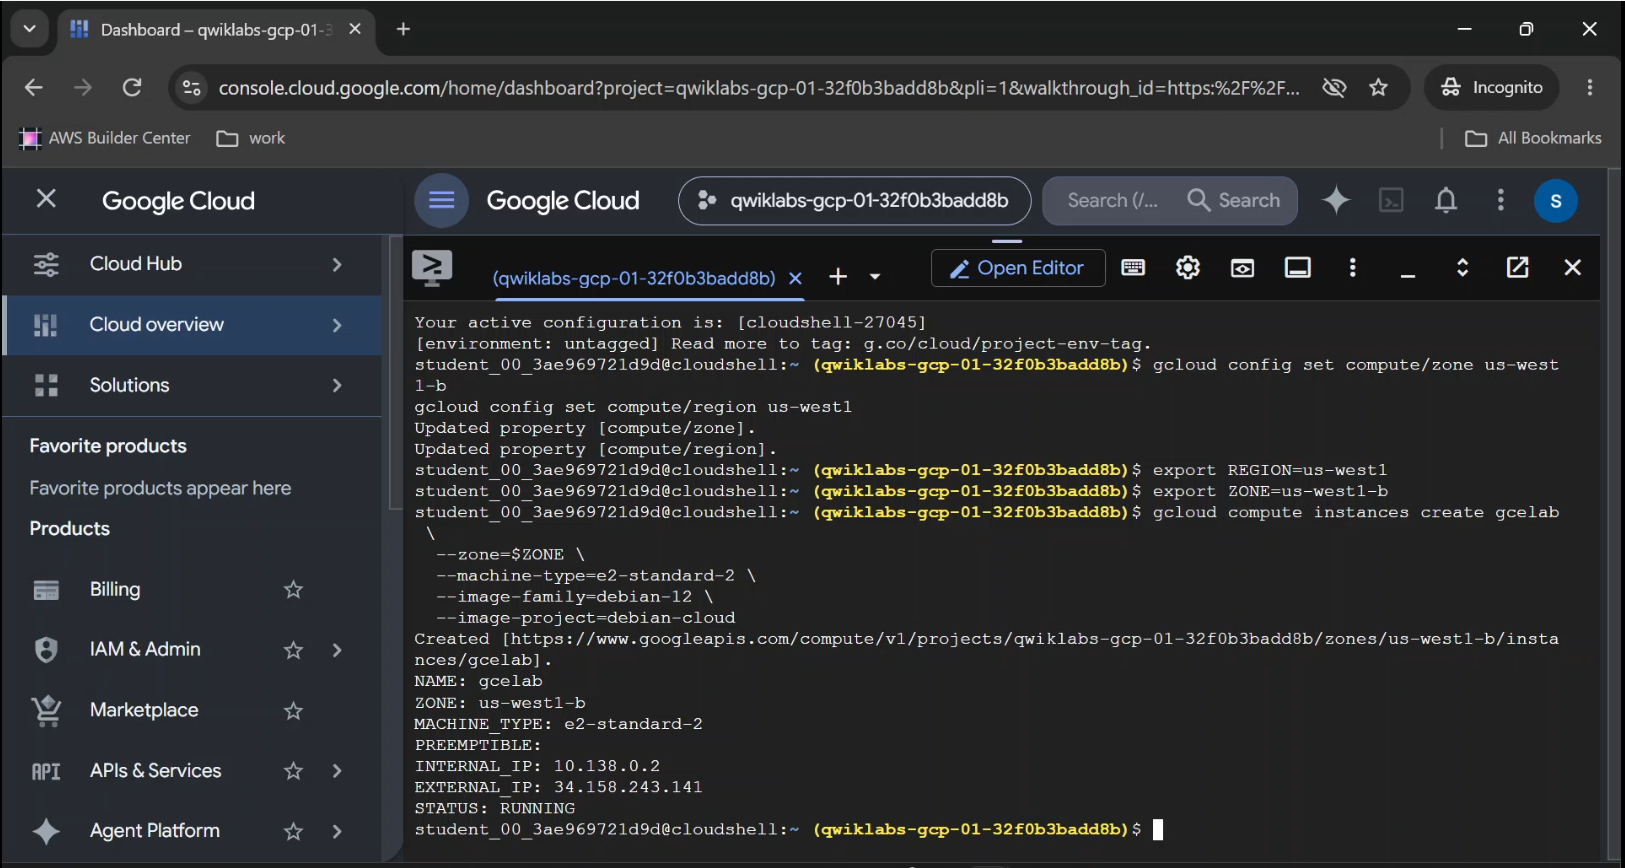The image size is (1625, 868).
Task: Pin Agent Platform with its star
Action: 293,831
